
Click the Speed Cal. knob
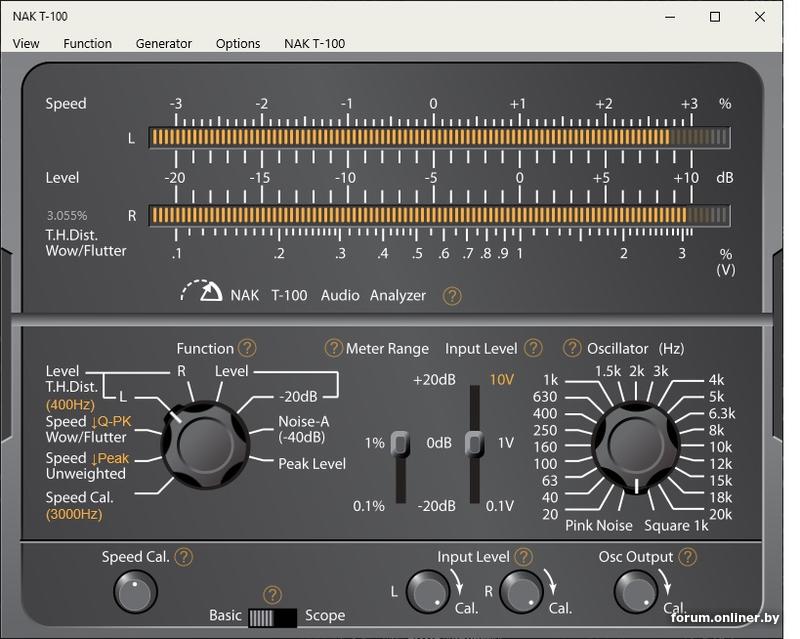tap(135, 592)
